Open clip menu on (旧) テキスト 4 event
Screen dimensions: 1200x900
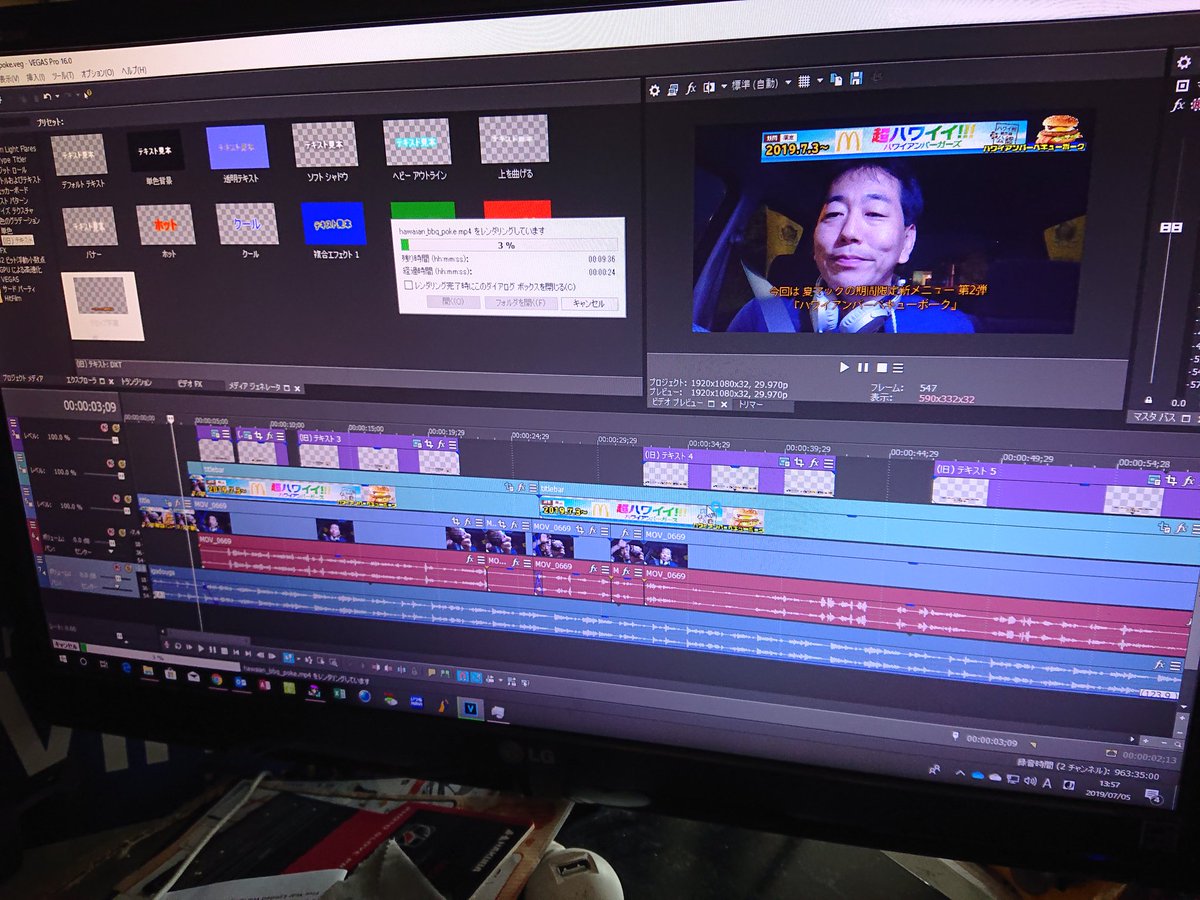point(829,464)
